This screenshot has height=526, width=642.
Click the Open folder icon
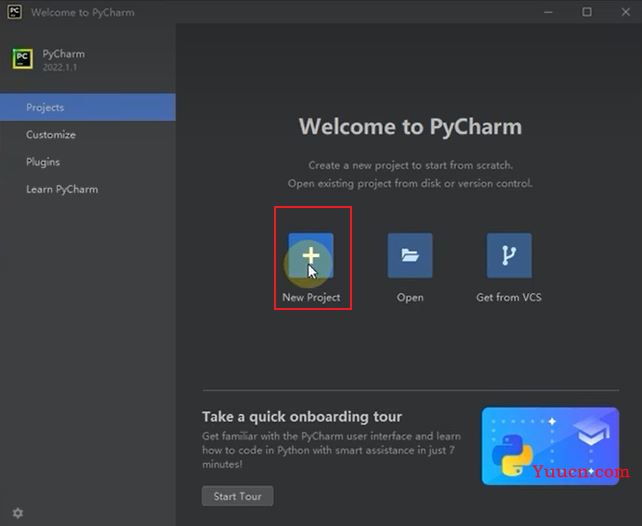pos(410,255)
